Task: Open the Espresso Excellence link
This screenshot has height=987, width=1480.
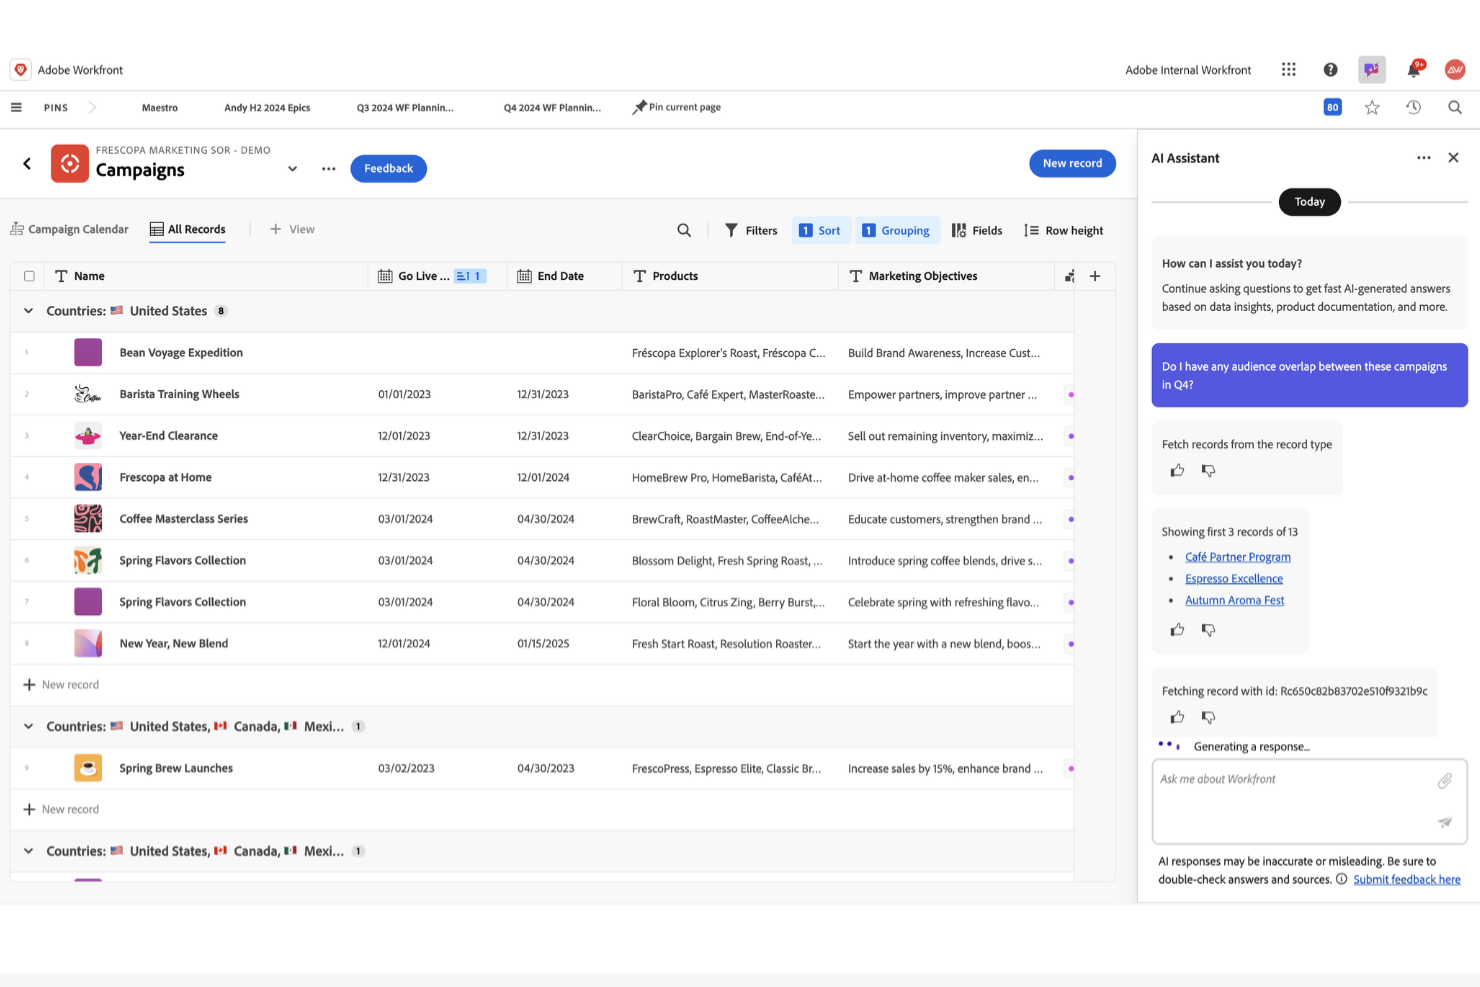Action: tap(1234, 579)
